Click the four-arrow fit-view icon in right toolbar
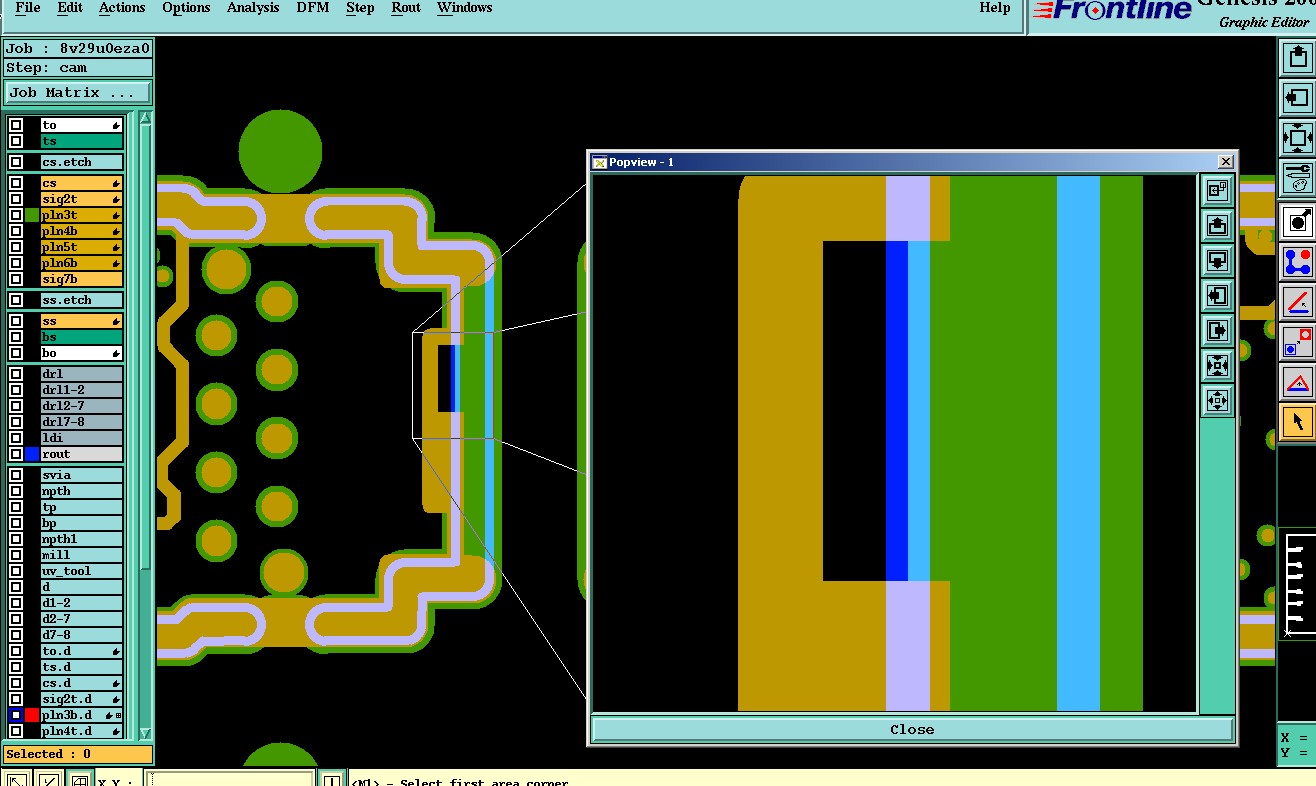1316x786 pixels. point(1297,138)
